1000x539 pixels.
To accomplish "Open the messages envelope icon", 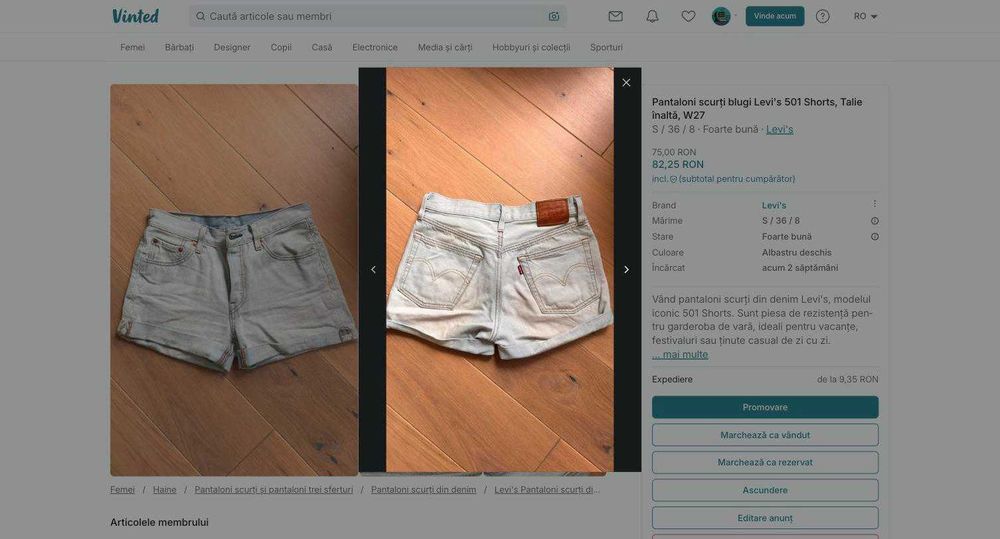I will 615,16.
